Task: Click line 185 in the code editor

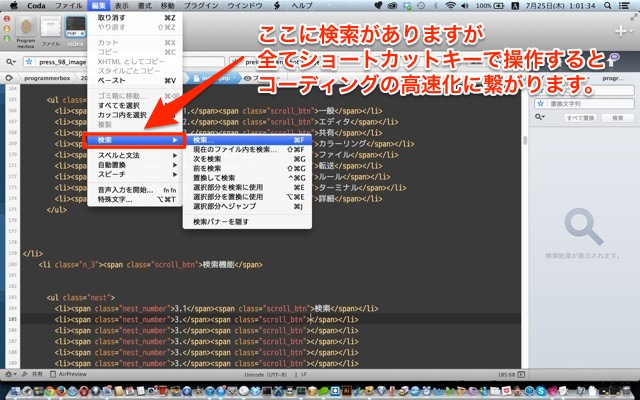Action: (270, 319)
